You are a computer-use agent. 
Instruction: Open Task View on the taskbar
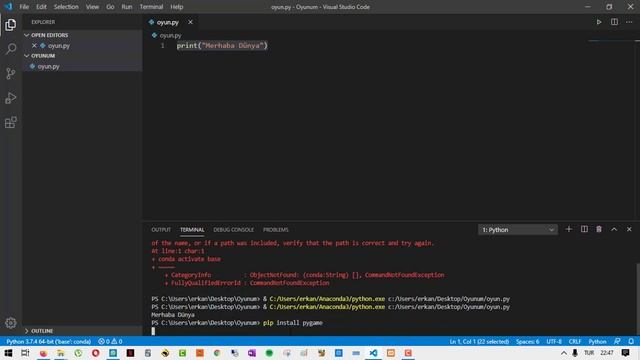[x=25, y=353]
